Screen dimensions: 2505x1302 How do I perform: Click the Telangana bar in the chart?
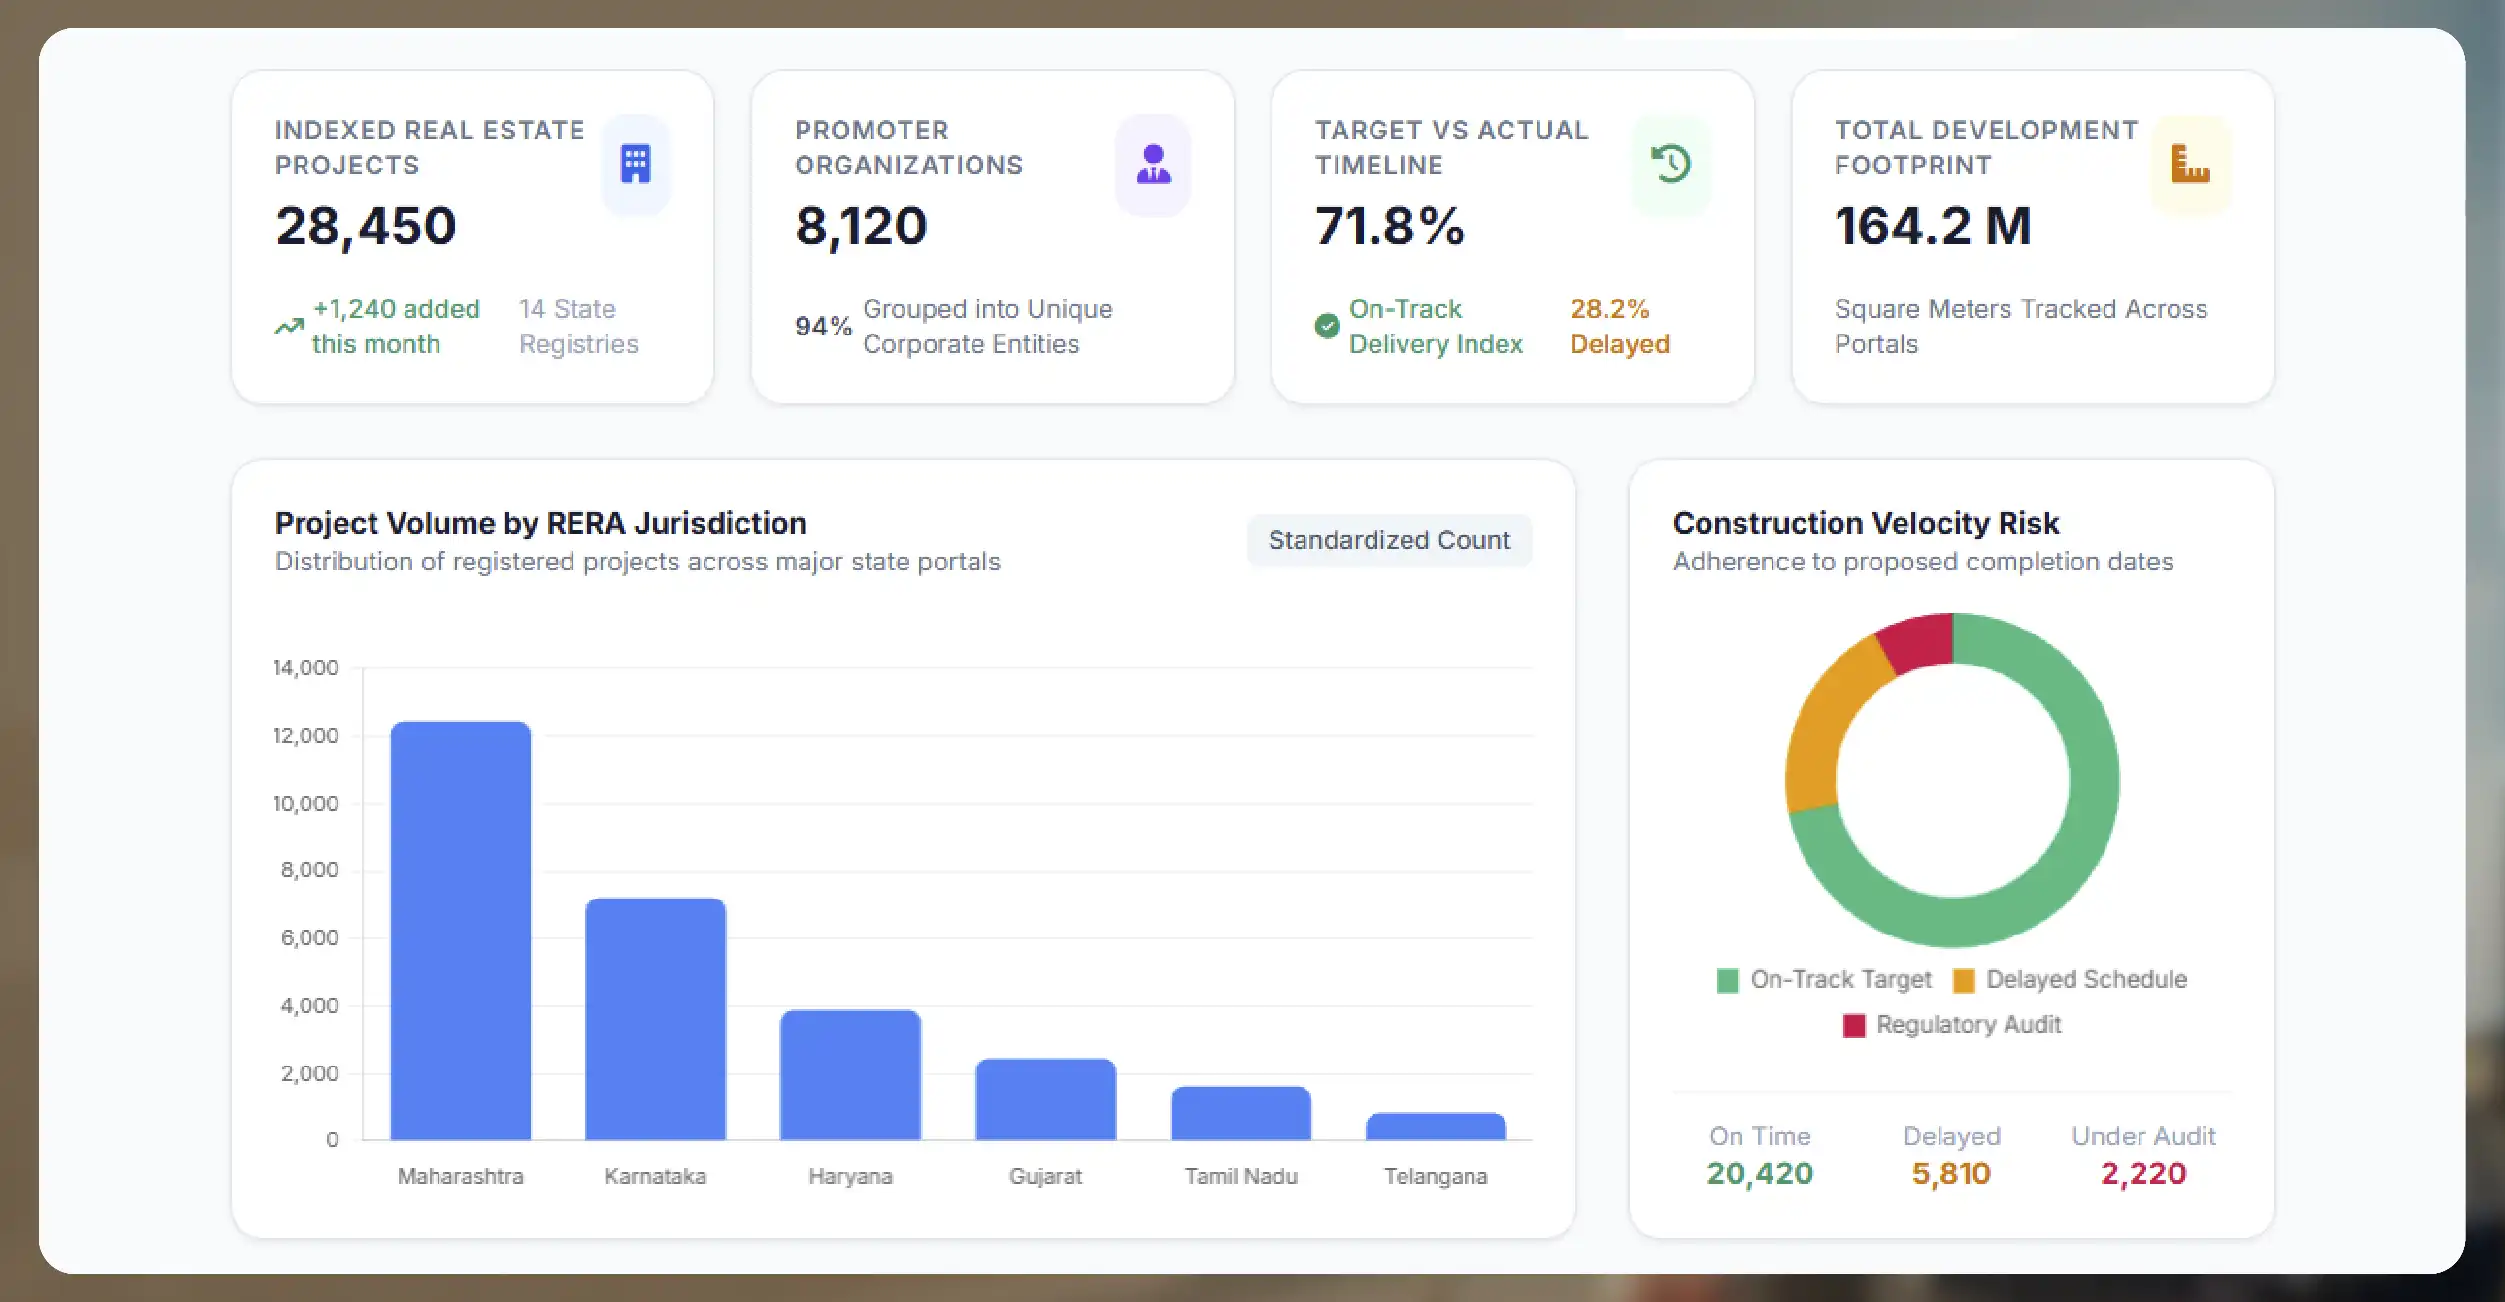[x=1435, y=1126]
